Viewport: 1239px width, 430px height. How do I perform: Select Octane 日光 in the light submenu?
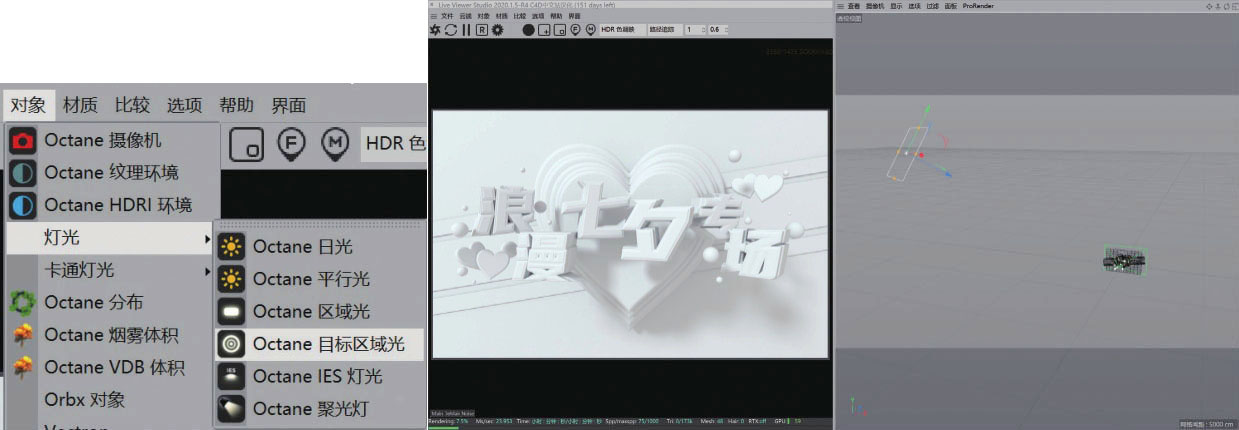click(x=320, y=246)
